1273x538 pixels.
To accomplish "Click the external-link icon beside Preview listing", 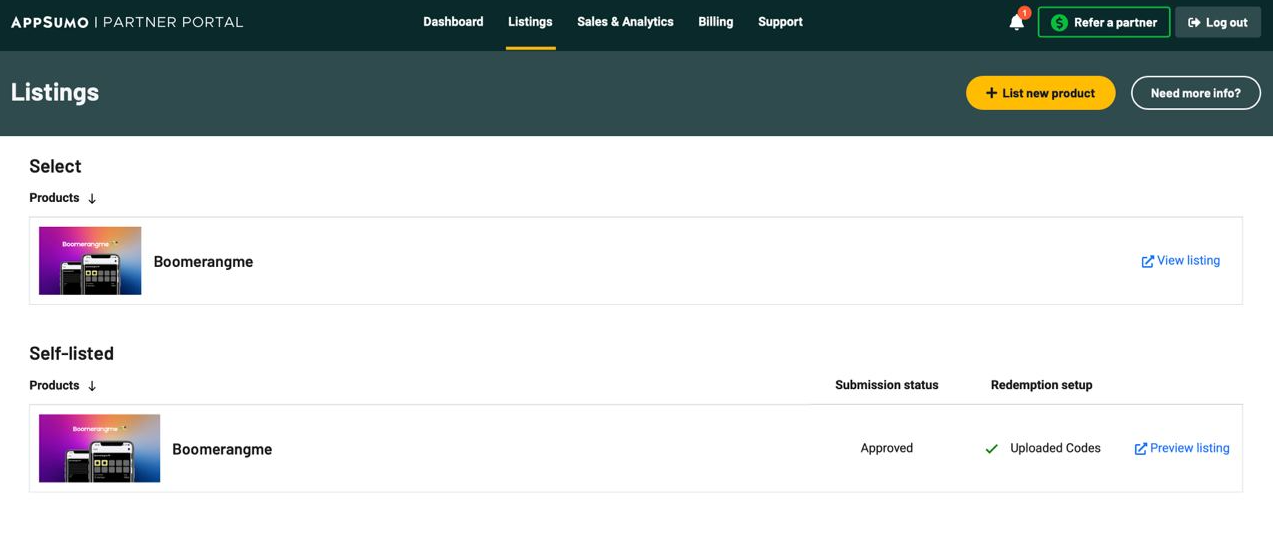I will 1140,449.
